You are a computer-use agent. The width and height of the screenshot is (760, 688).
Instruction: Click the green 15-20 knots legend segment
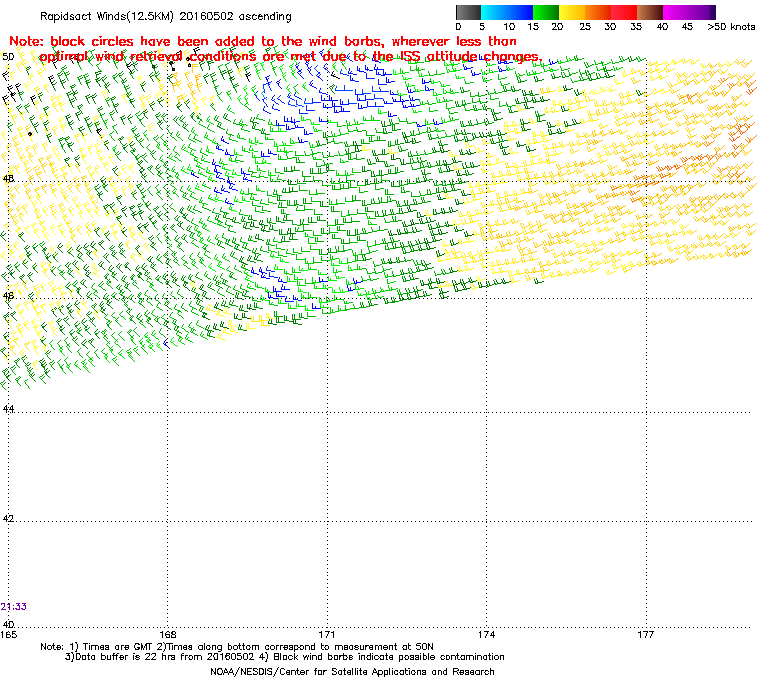coord(546,12)
